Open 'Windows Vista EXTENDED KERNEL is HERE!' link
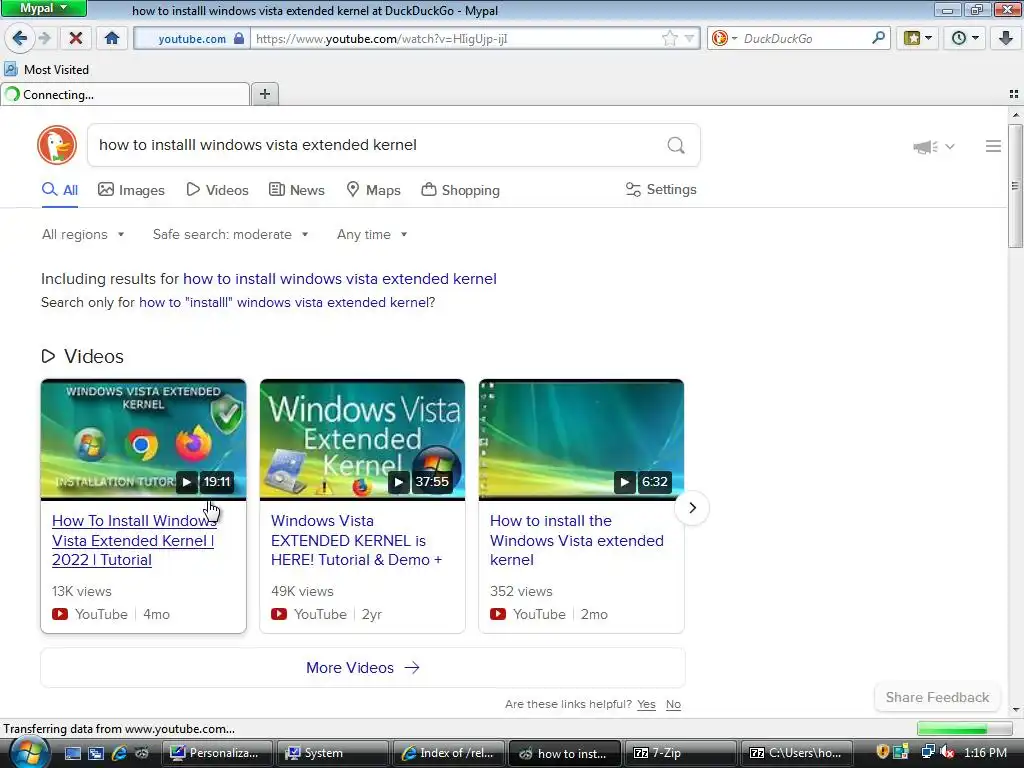The image size is (1024, 768). 357,540
